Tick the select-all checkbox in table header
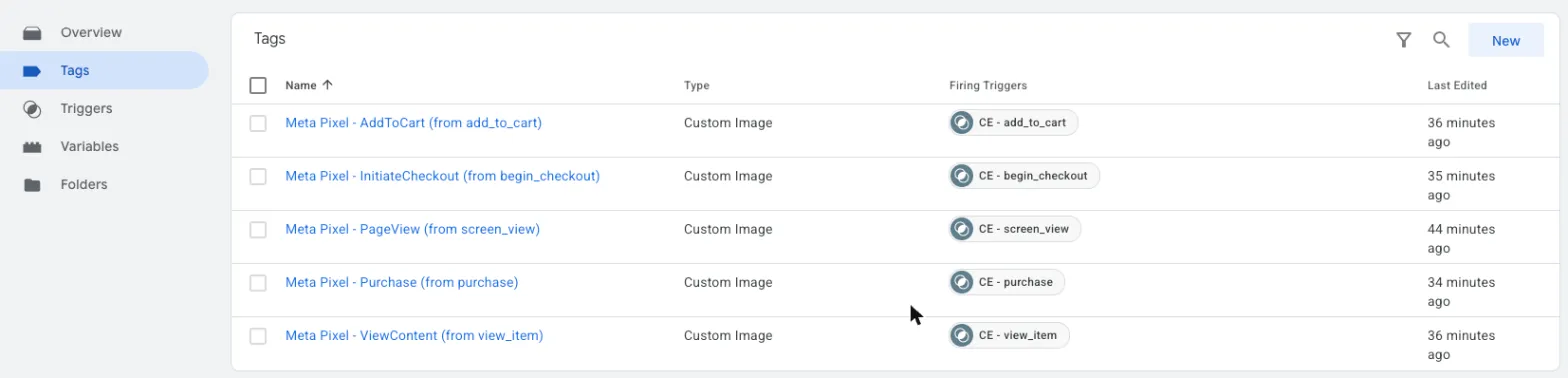 (258, 86)
